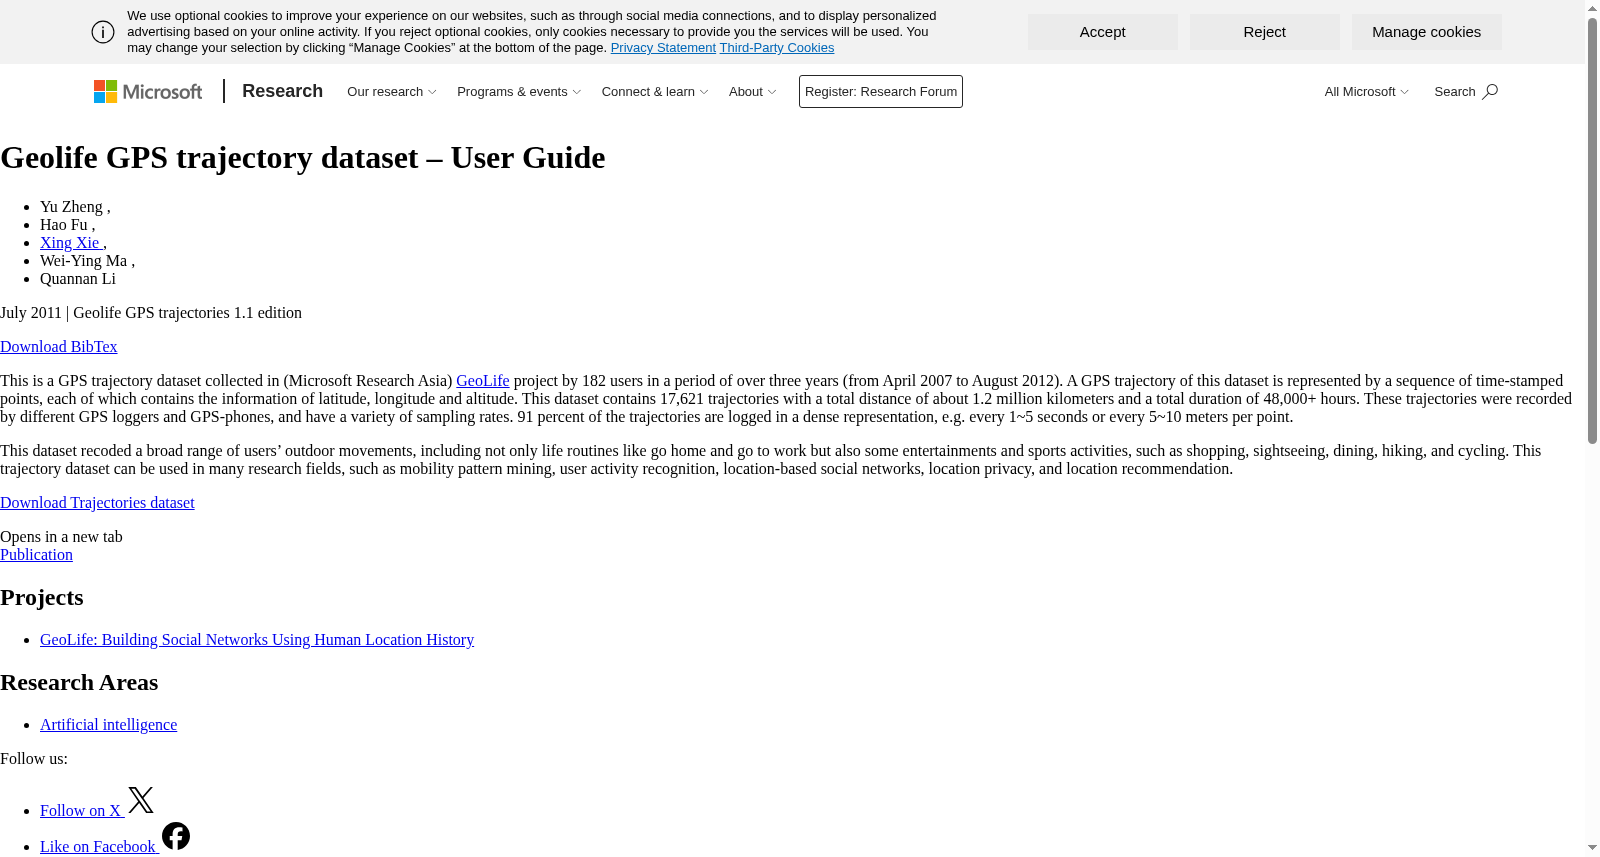This screenshot has width=1600, height=857.
Task: Open author Xing Xie's profile
Action: point(71,243)
